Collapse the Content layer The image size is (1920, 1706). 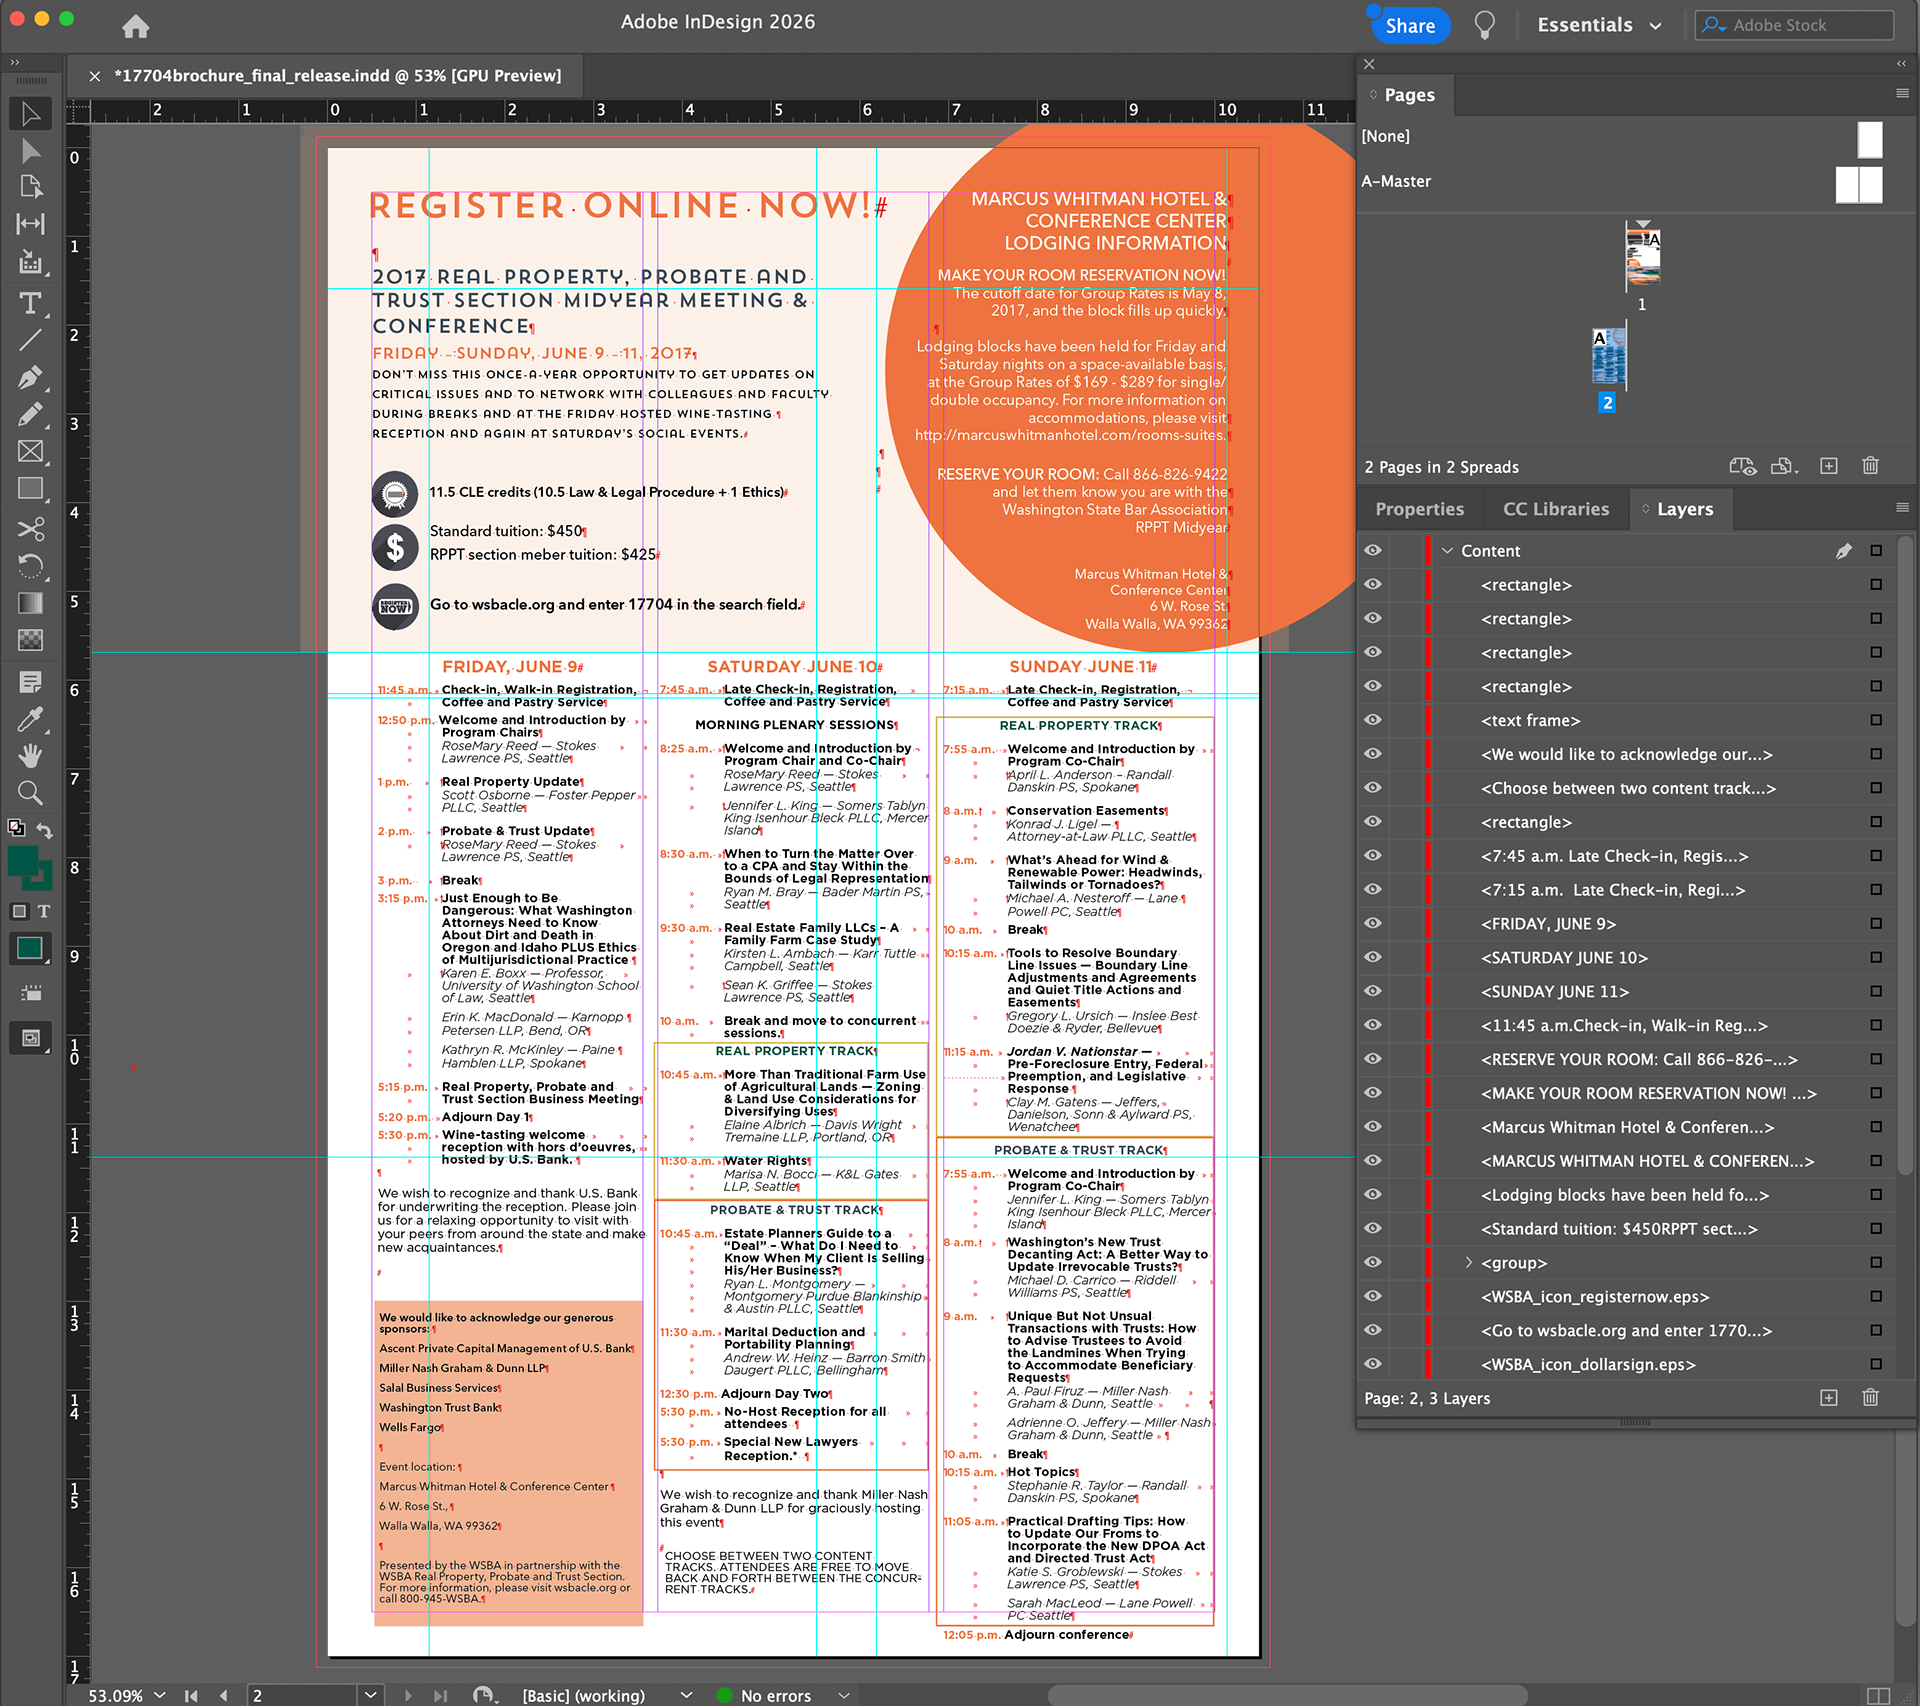1446,551
